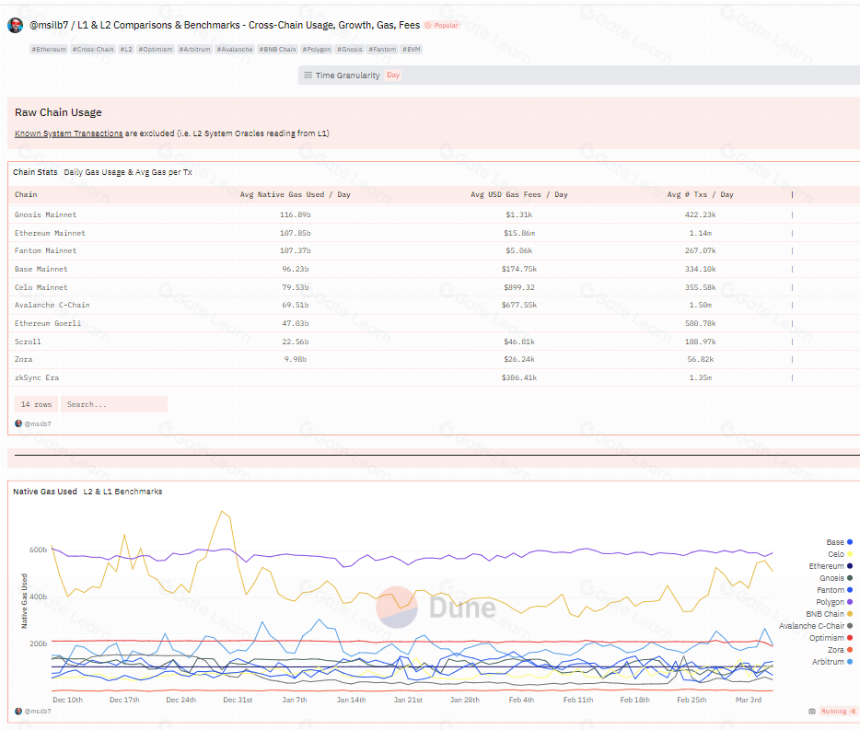Toggle Polygon series in chart legend
The image size is (860, 730).
pos(834,602)
